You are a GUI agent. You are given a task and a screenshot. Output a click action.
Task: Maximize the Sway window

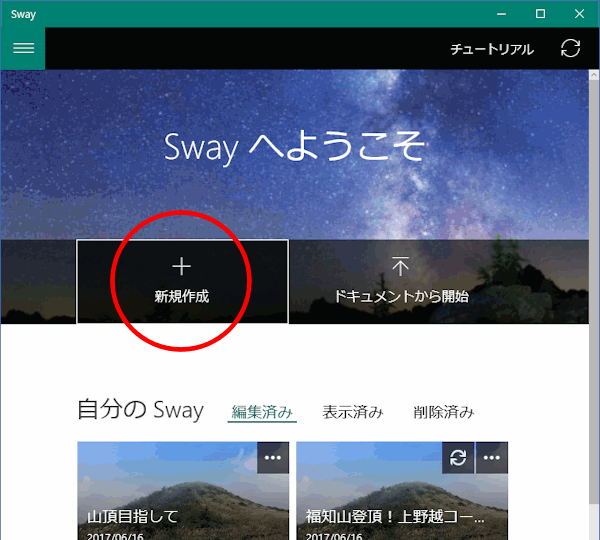540,14
